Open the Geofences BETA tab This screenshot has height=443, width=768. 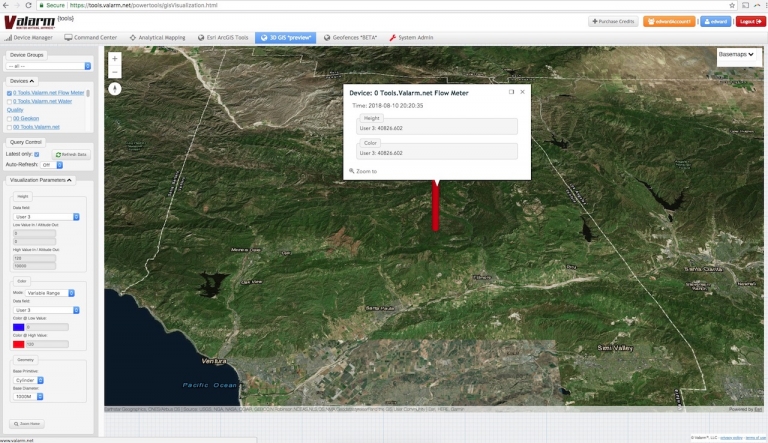(x=351, y=37)
